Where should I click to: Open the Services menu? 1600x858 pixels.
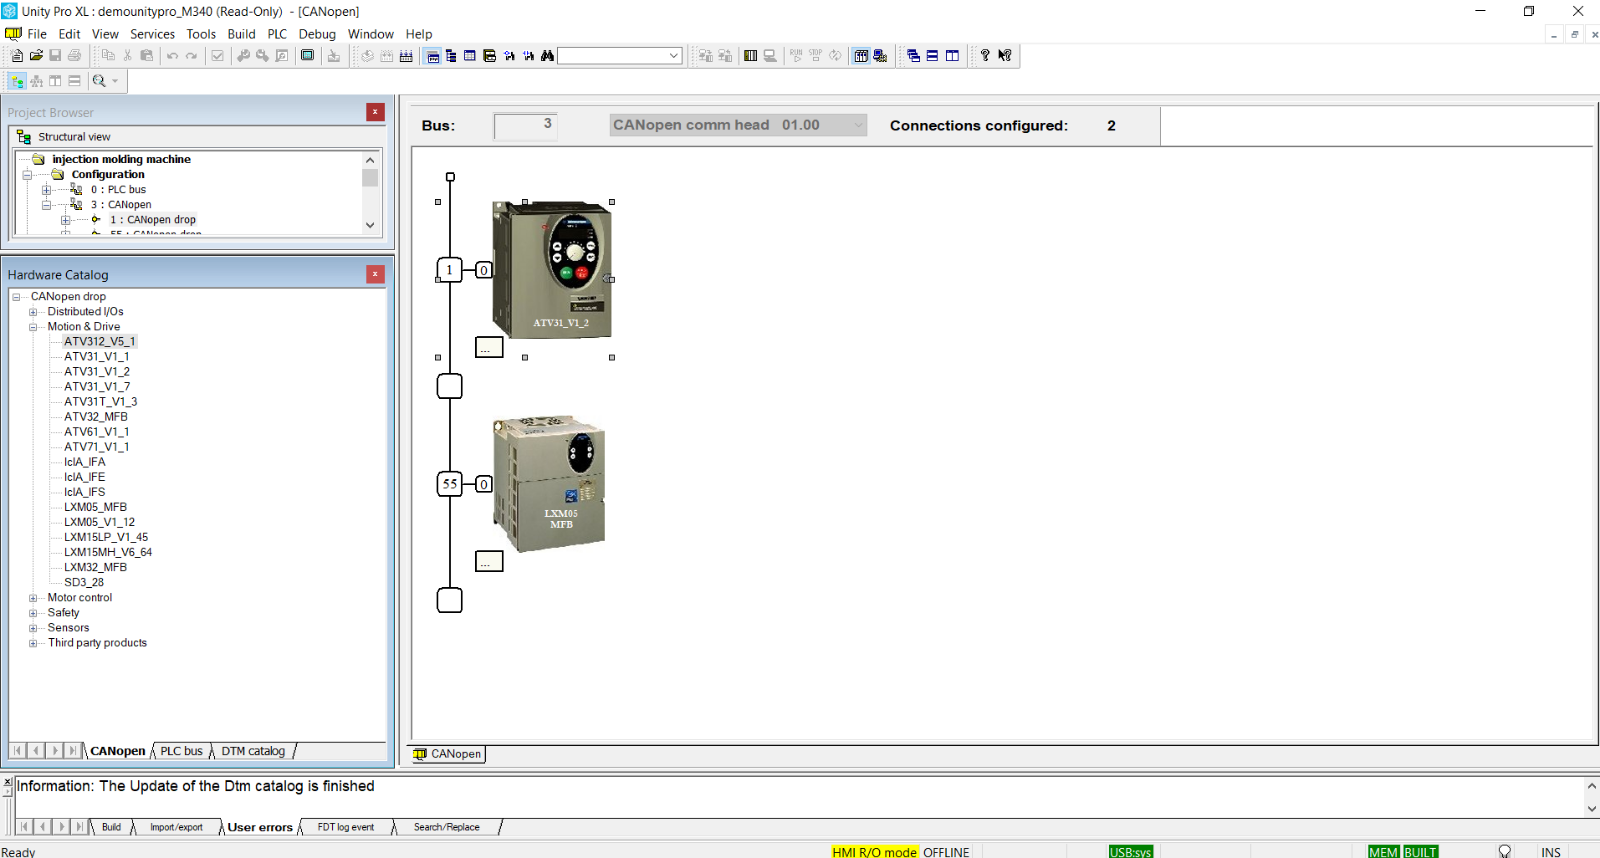tap(152, 34)
